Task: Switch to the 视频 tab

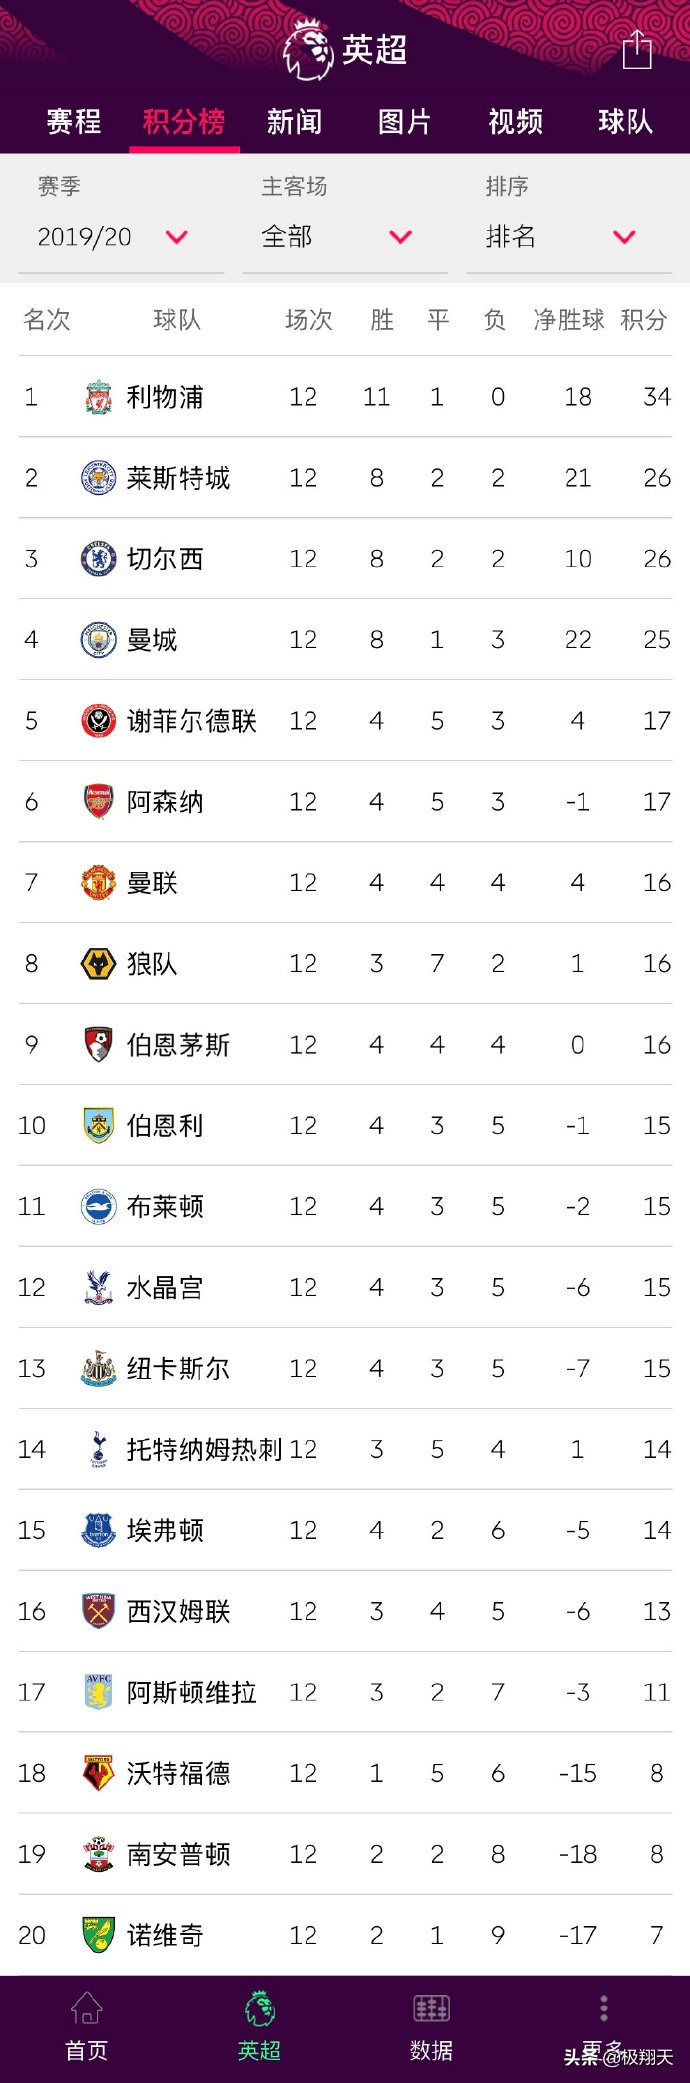Action: 513,122
